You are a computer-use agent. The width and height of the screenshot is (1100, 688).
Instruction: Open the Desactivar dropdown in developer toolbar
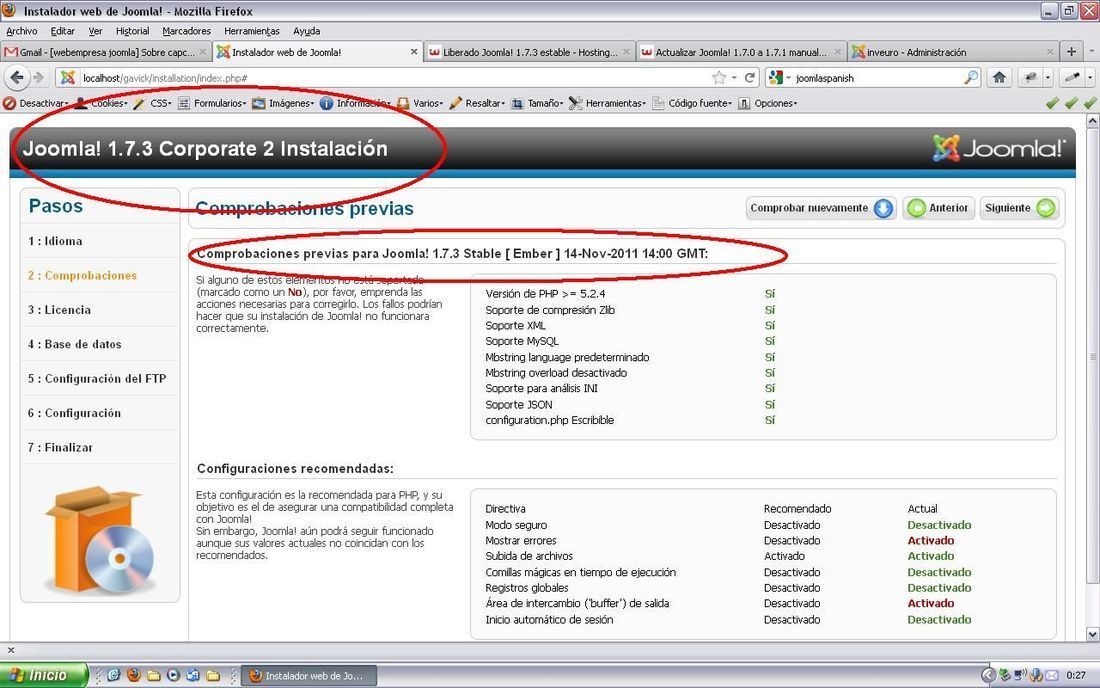coord(36,103)
